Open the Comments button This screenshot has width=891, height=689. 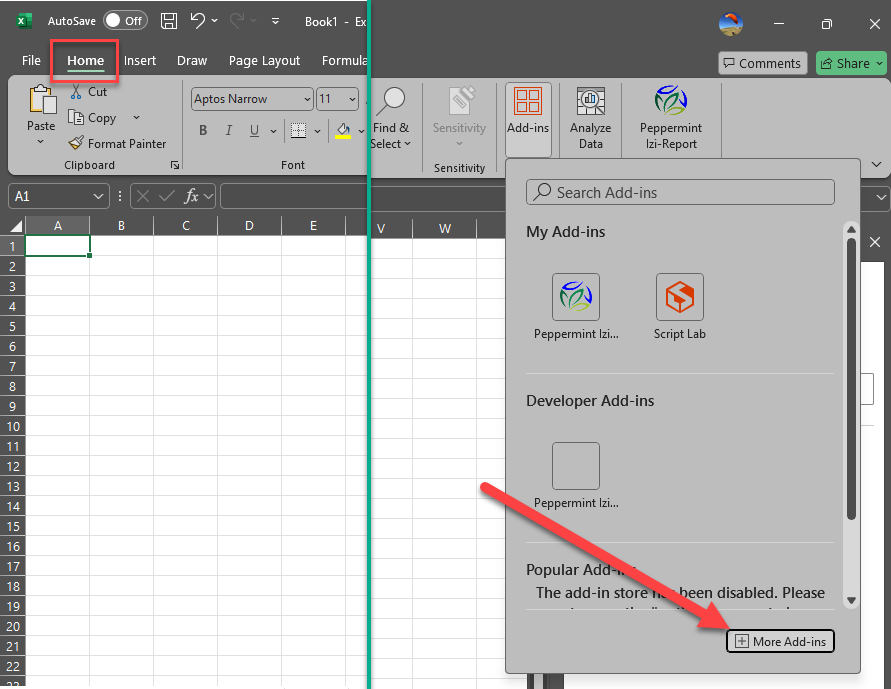(763, 63)
